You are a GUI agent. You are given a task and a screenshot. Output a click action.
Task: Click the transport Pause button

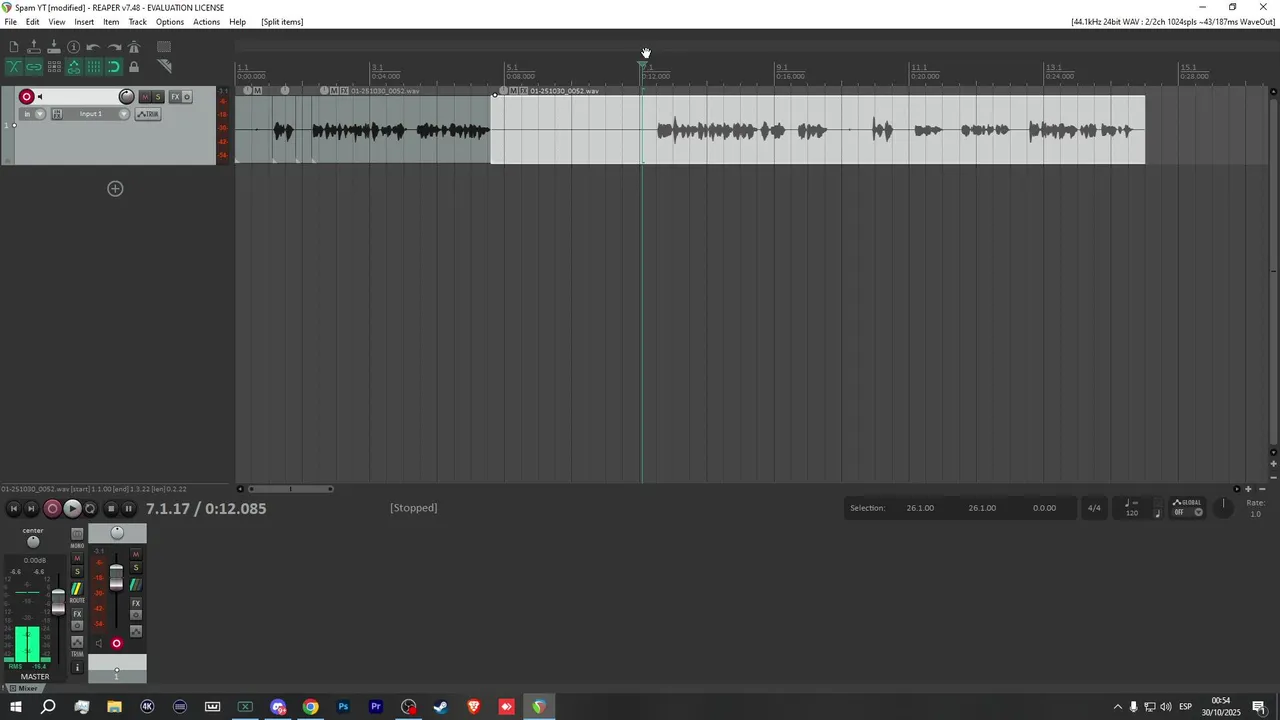128,509
